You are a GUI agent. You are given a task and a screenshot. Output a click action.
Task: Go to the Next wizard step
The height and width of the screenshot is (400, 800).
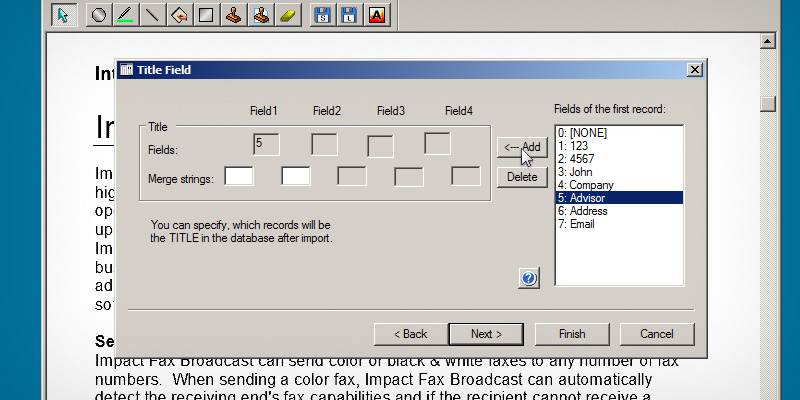(x=486, y=333)
